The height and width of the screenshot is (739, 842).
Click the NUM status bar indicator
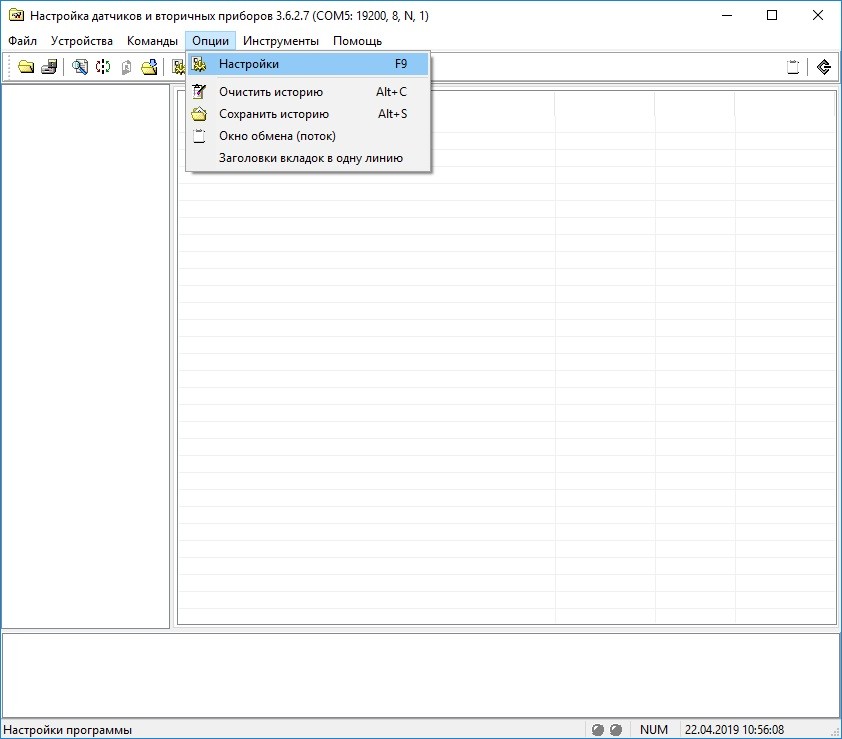click(654, 729)
